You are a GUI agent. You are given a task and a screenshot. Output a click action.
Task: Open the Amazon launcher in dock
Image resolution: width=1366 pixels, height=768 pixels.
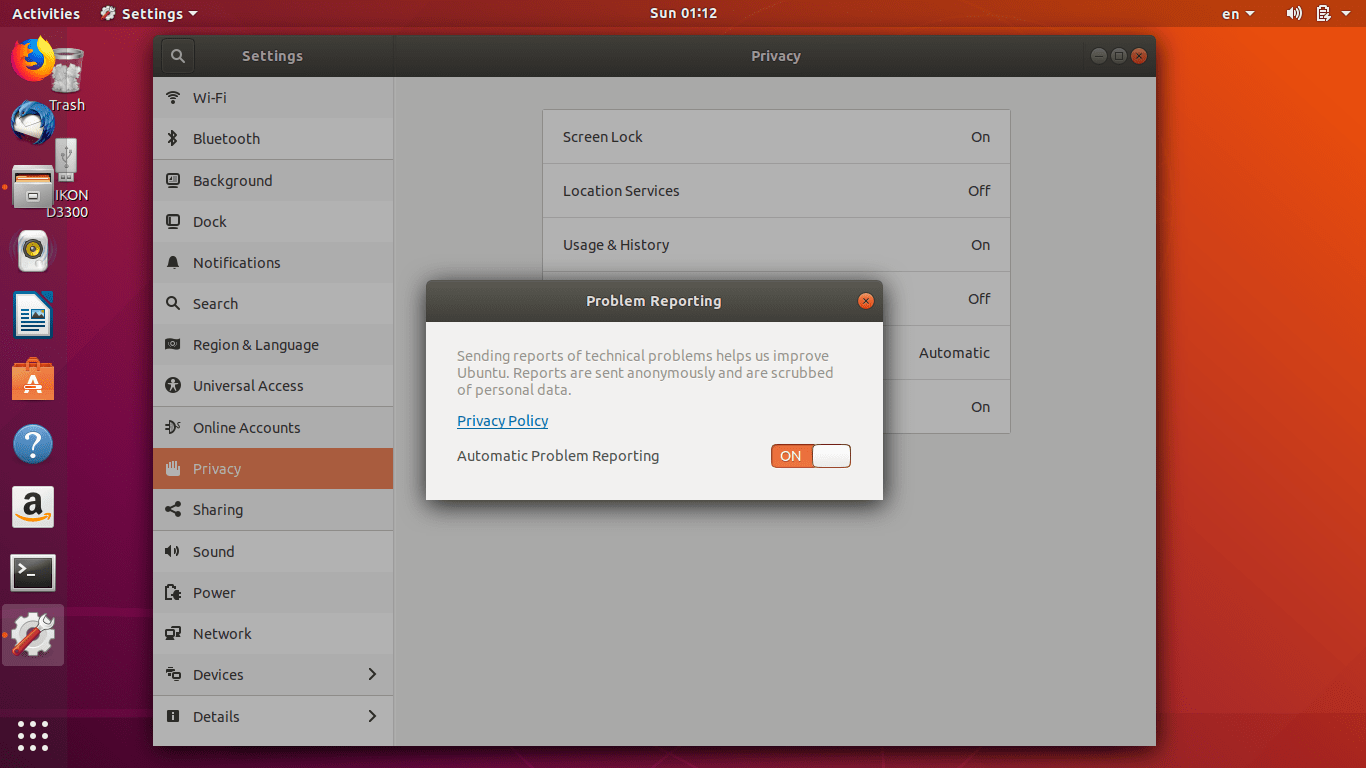32,508
